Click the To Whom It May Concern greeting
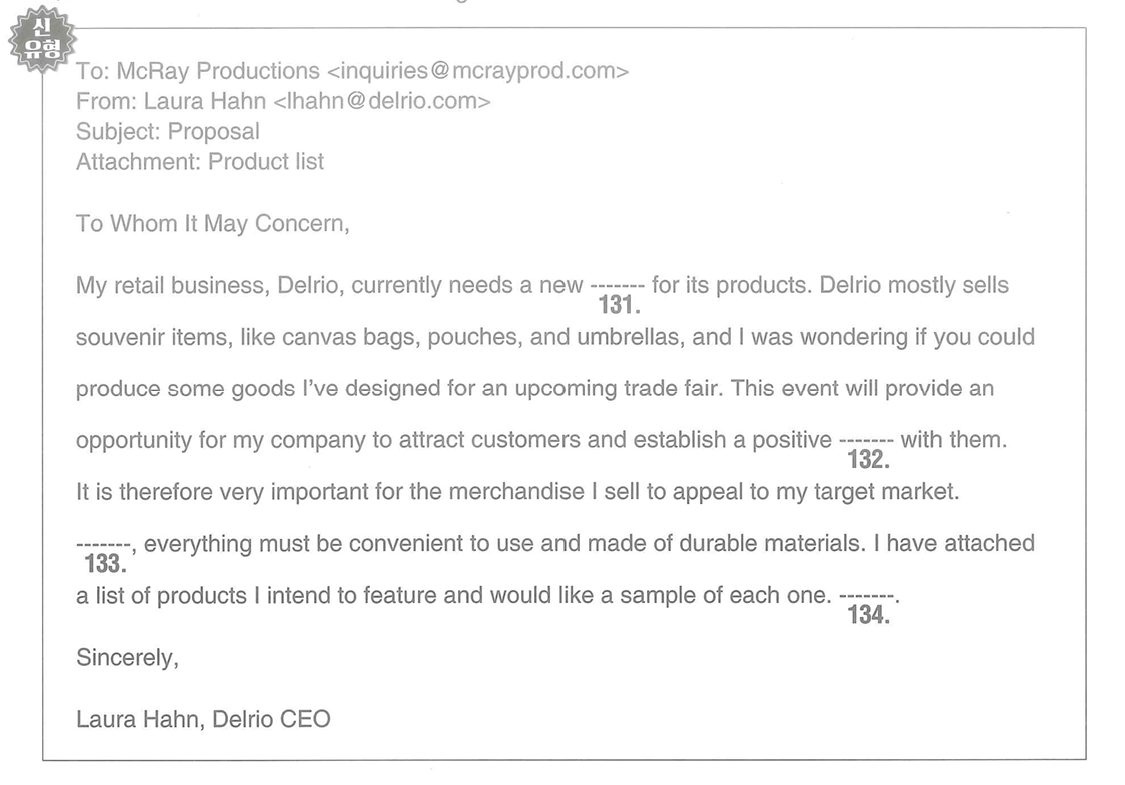The height and width of the screenshot is (785, 1125). coord(213,223)
